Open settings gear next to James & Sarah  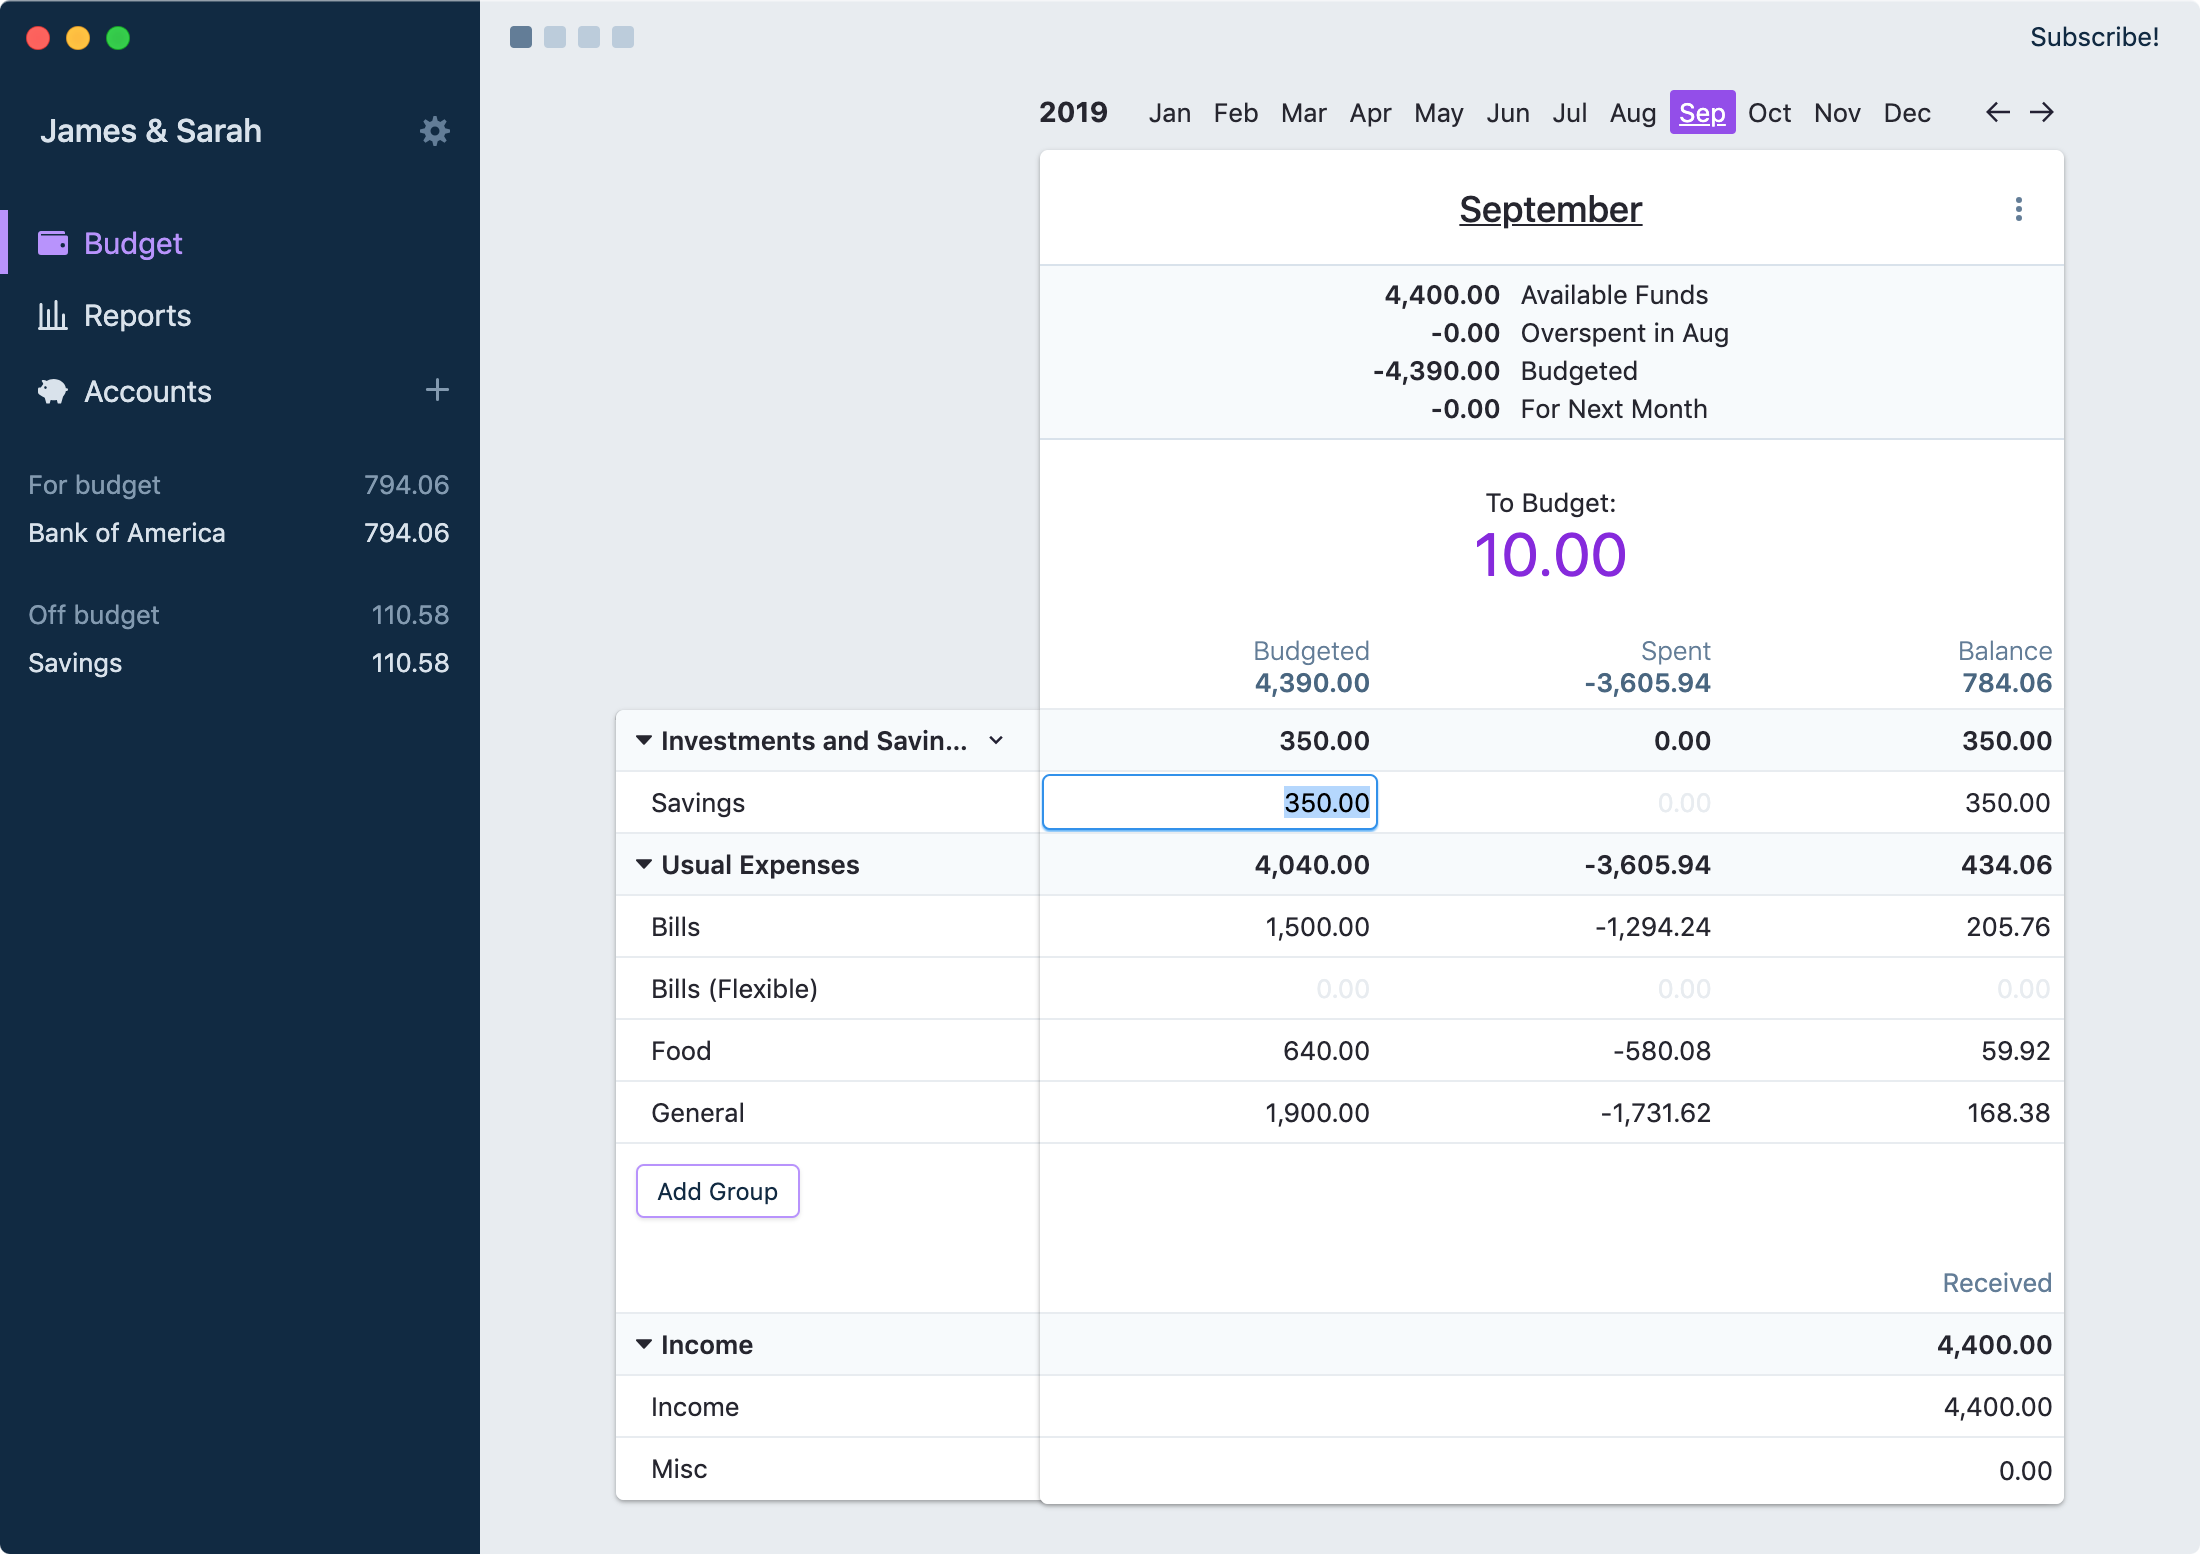pyautogui.click(x=434, y=131)
